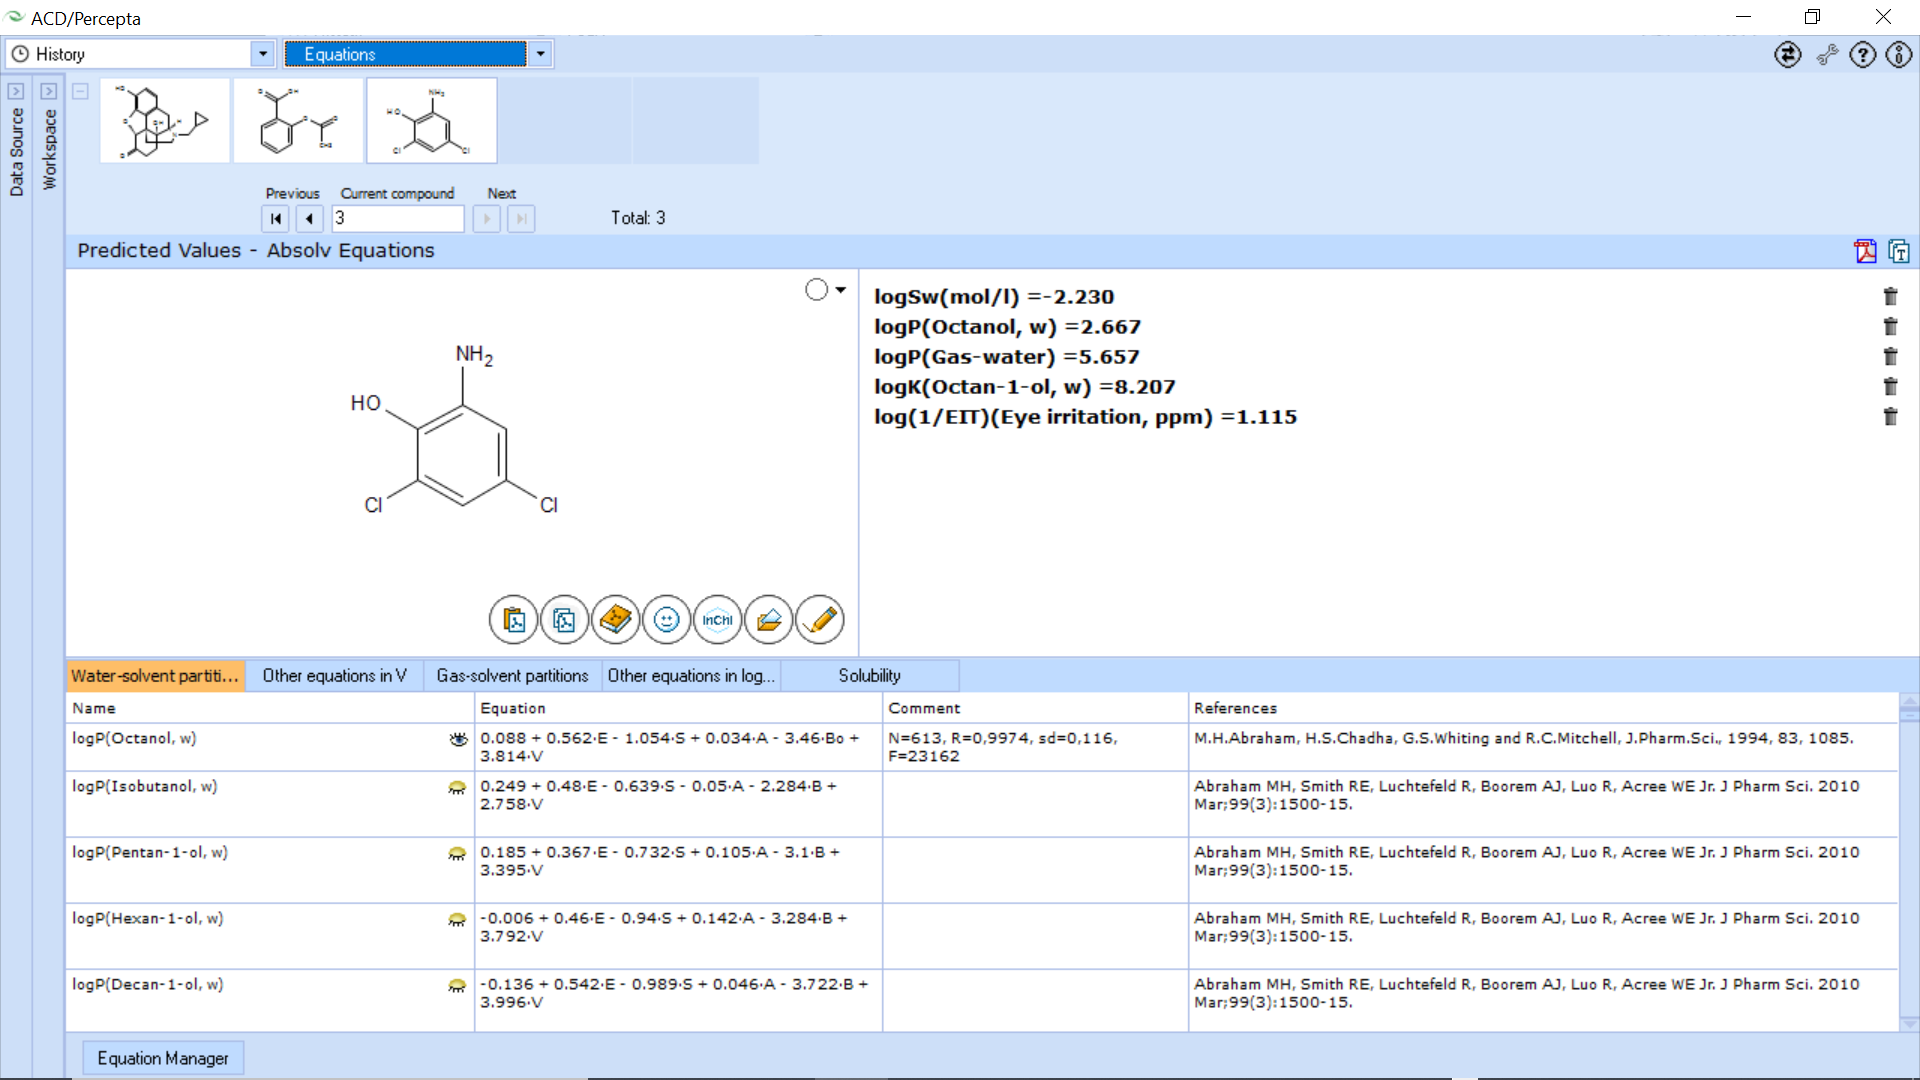
Task: Click the wrench settings icon
Action: [x=1827, y=55]
